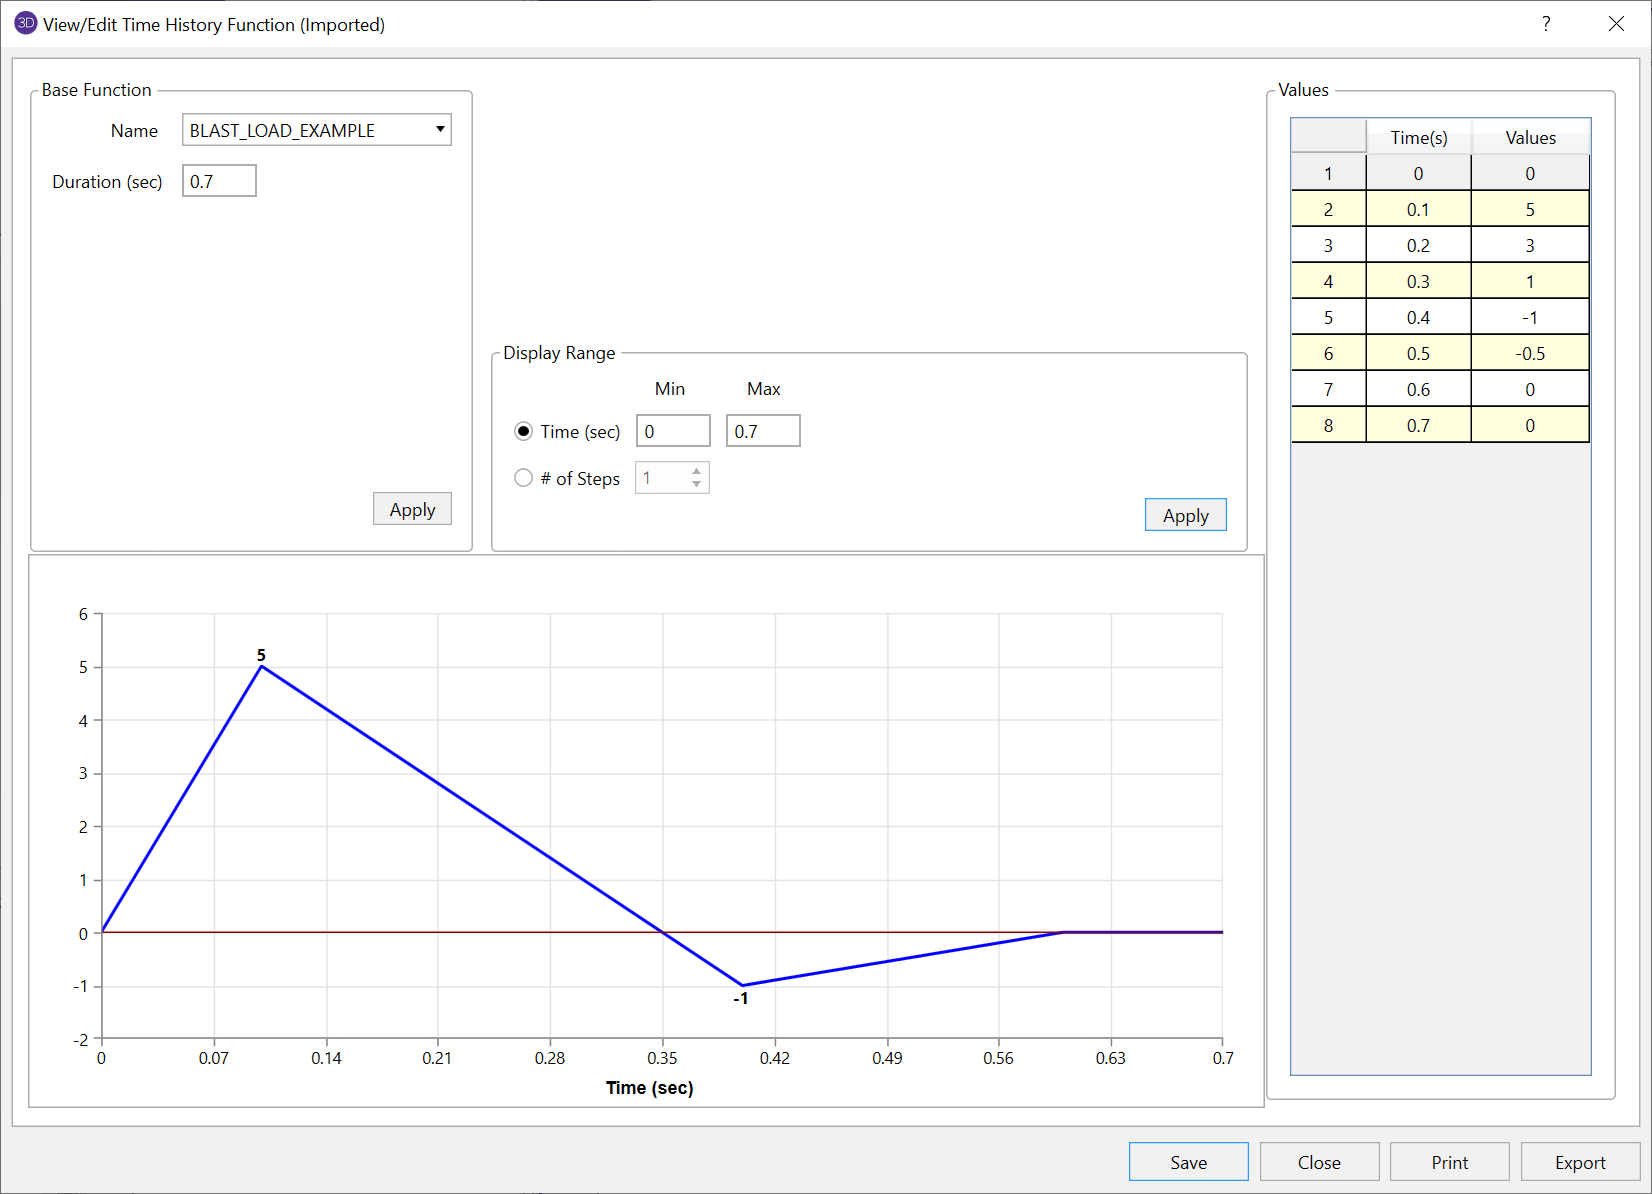Image resolution: width=1652 pixels, height=1194 pixels.
Task: Apply the Base Function settings
Action: coord(412,509)
